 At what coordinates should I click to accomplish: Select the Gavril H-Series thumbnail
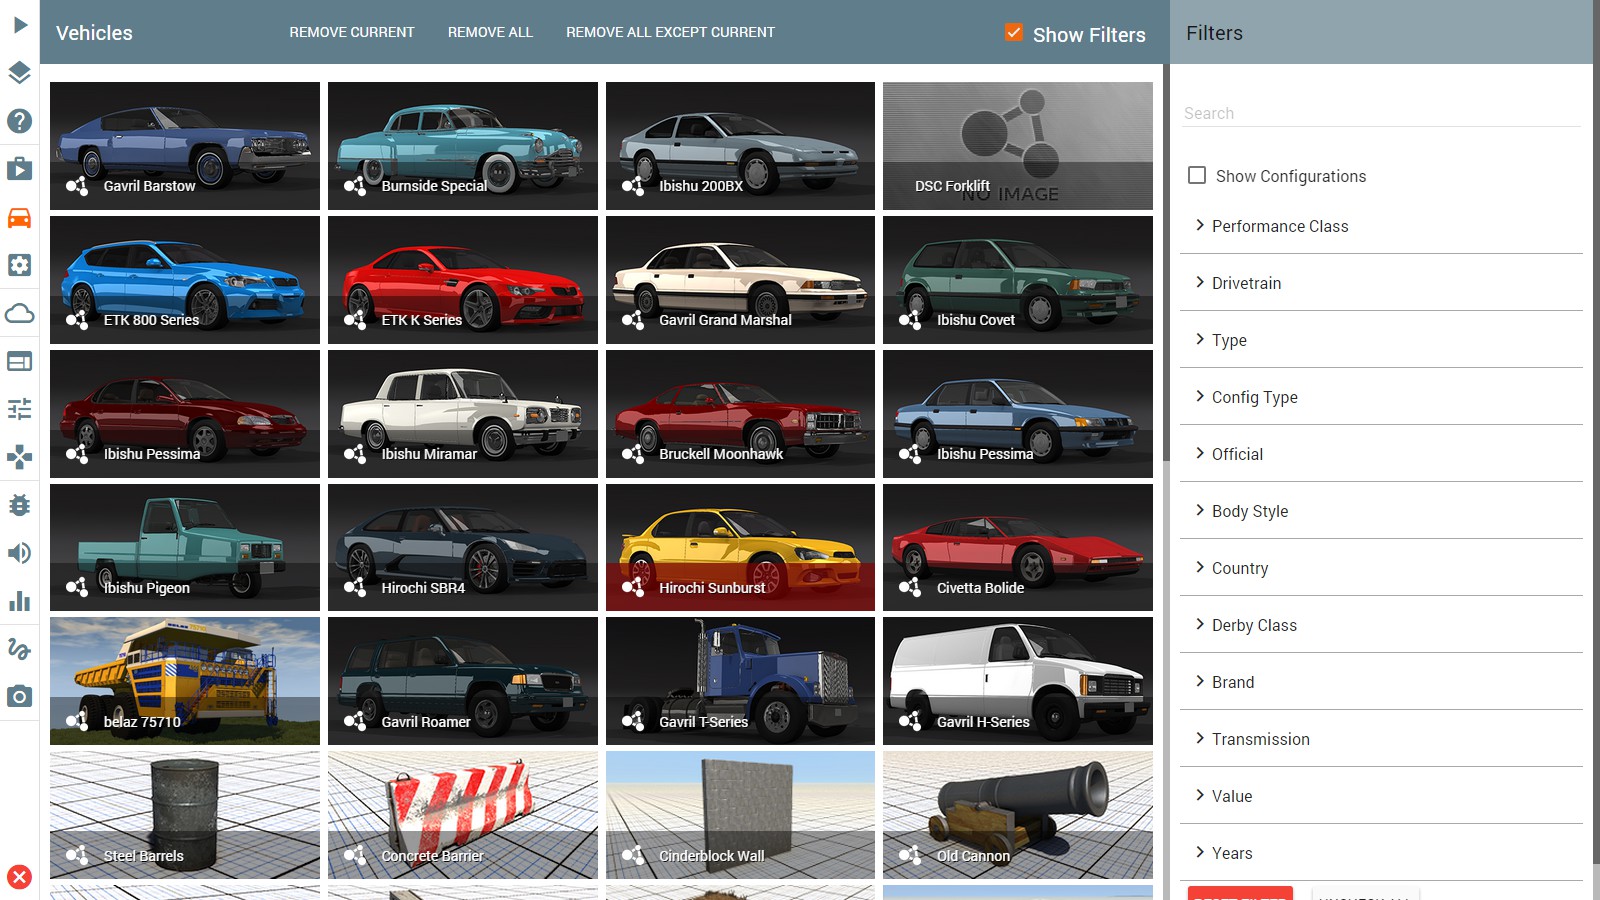pos(1018,681)
